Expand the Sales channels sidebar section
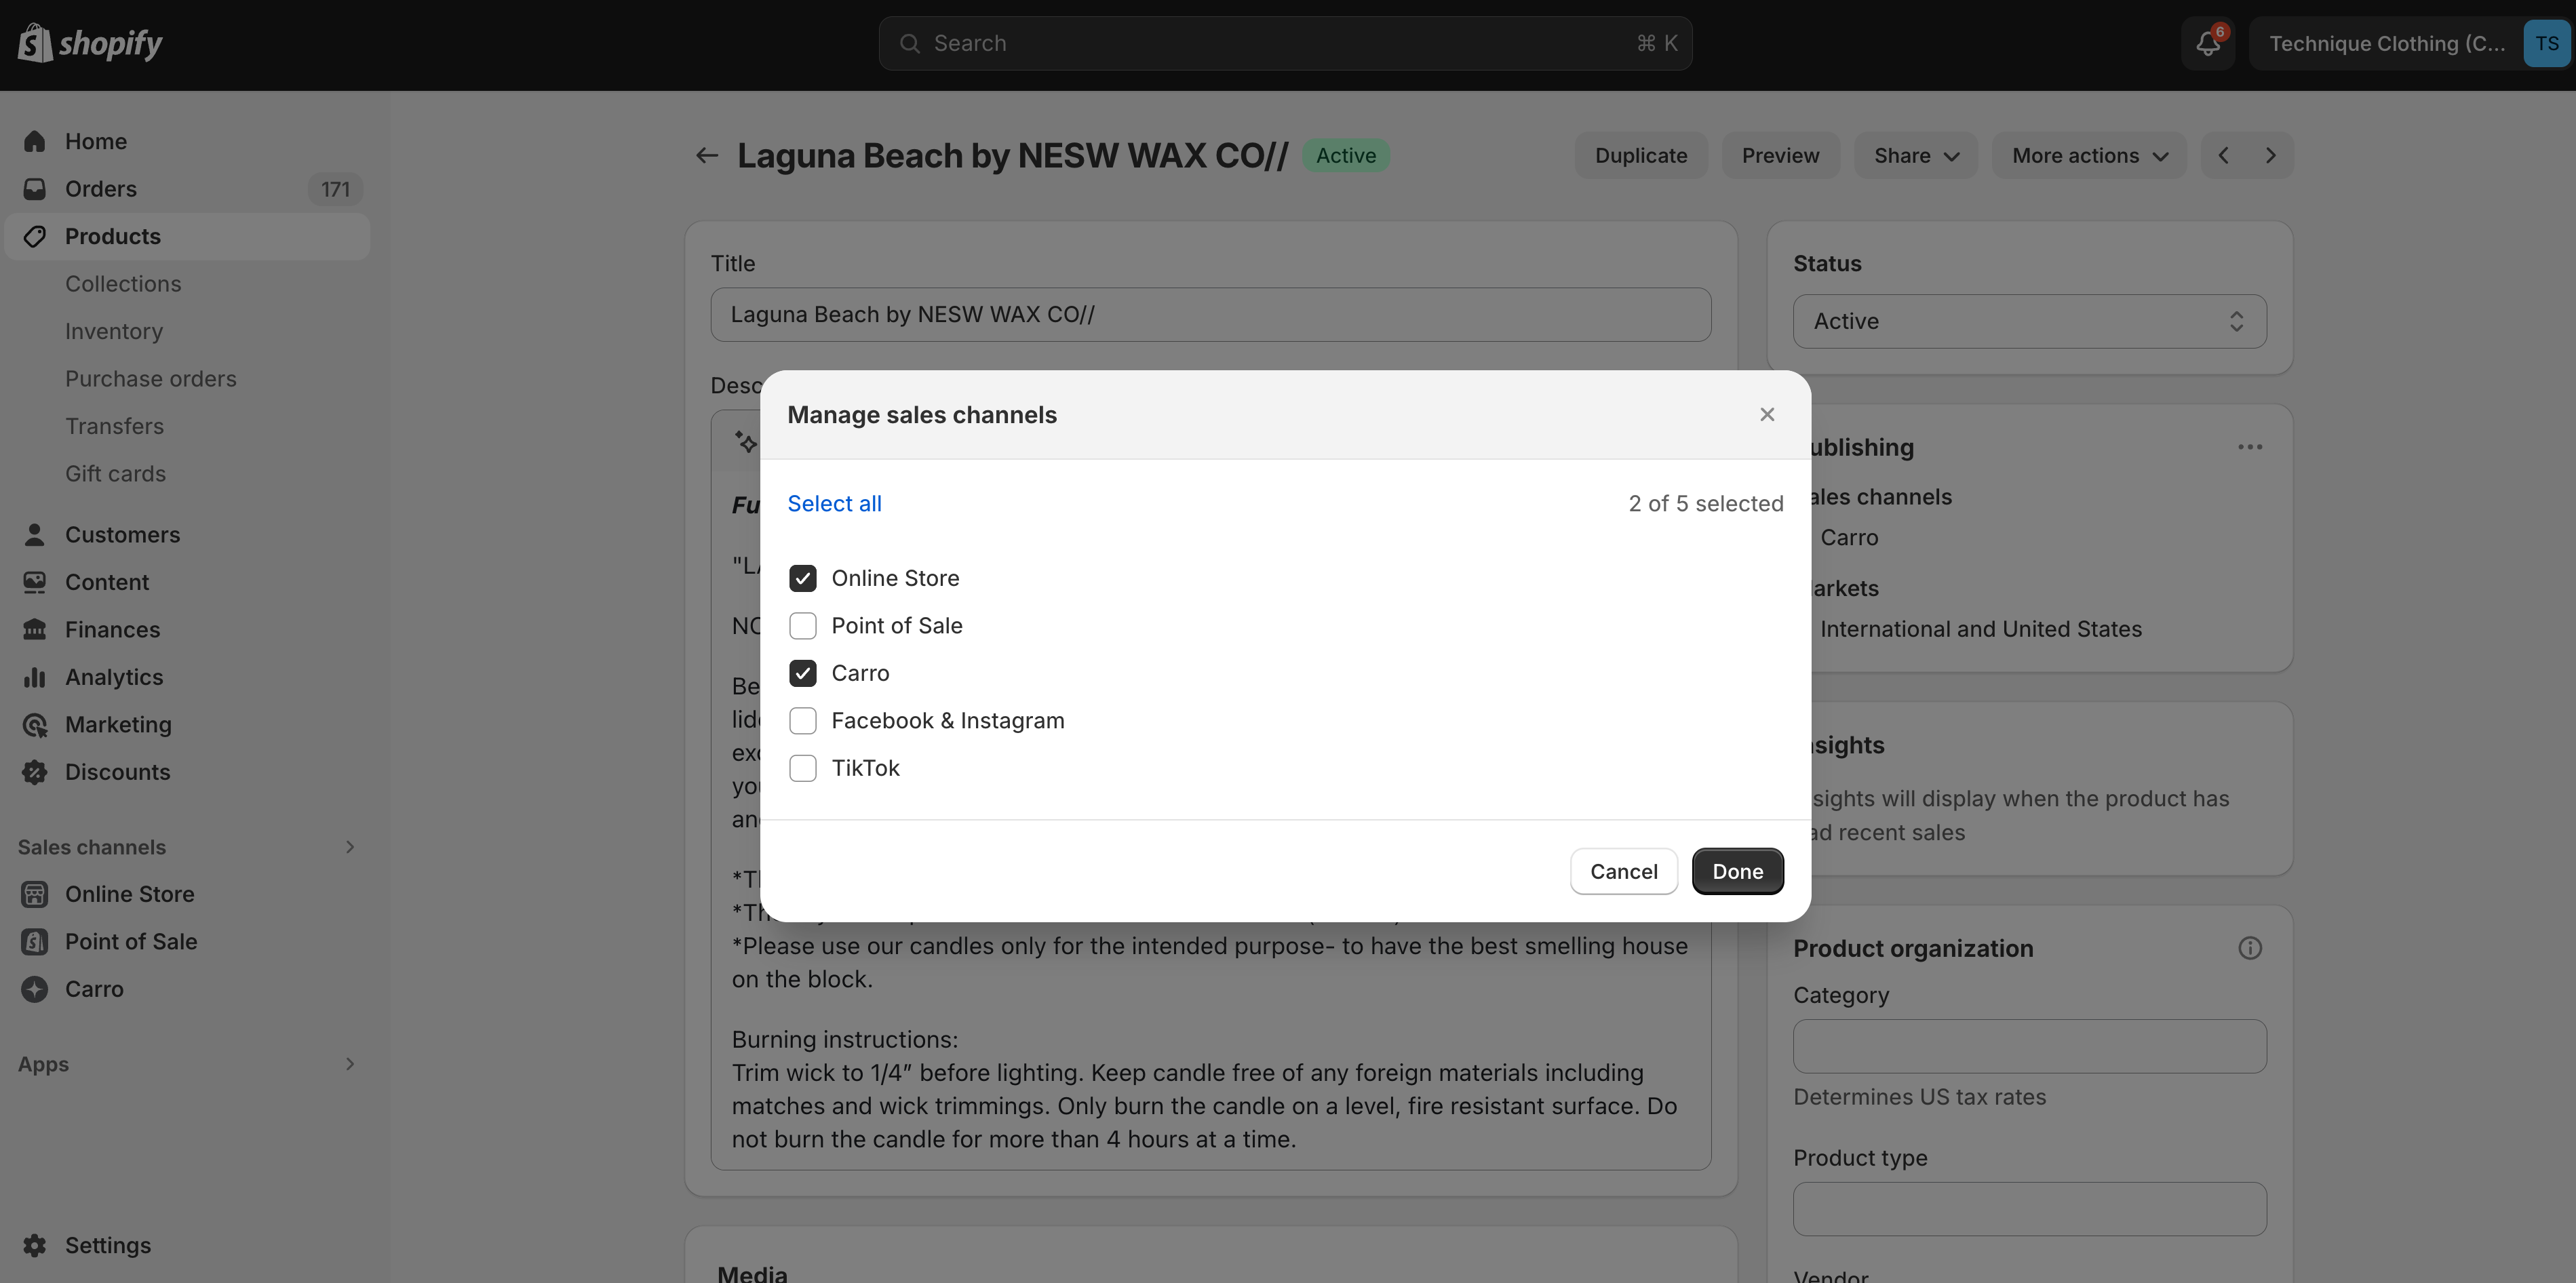Viewport: 2576px width, 1283px height. point(349,847)
